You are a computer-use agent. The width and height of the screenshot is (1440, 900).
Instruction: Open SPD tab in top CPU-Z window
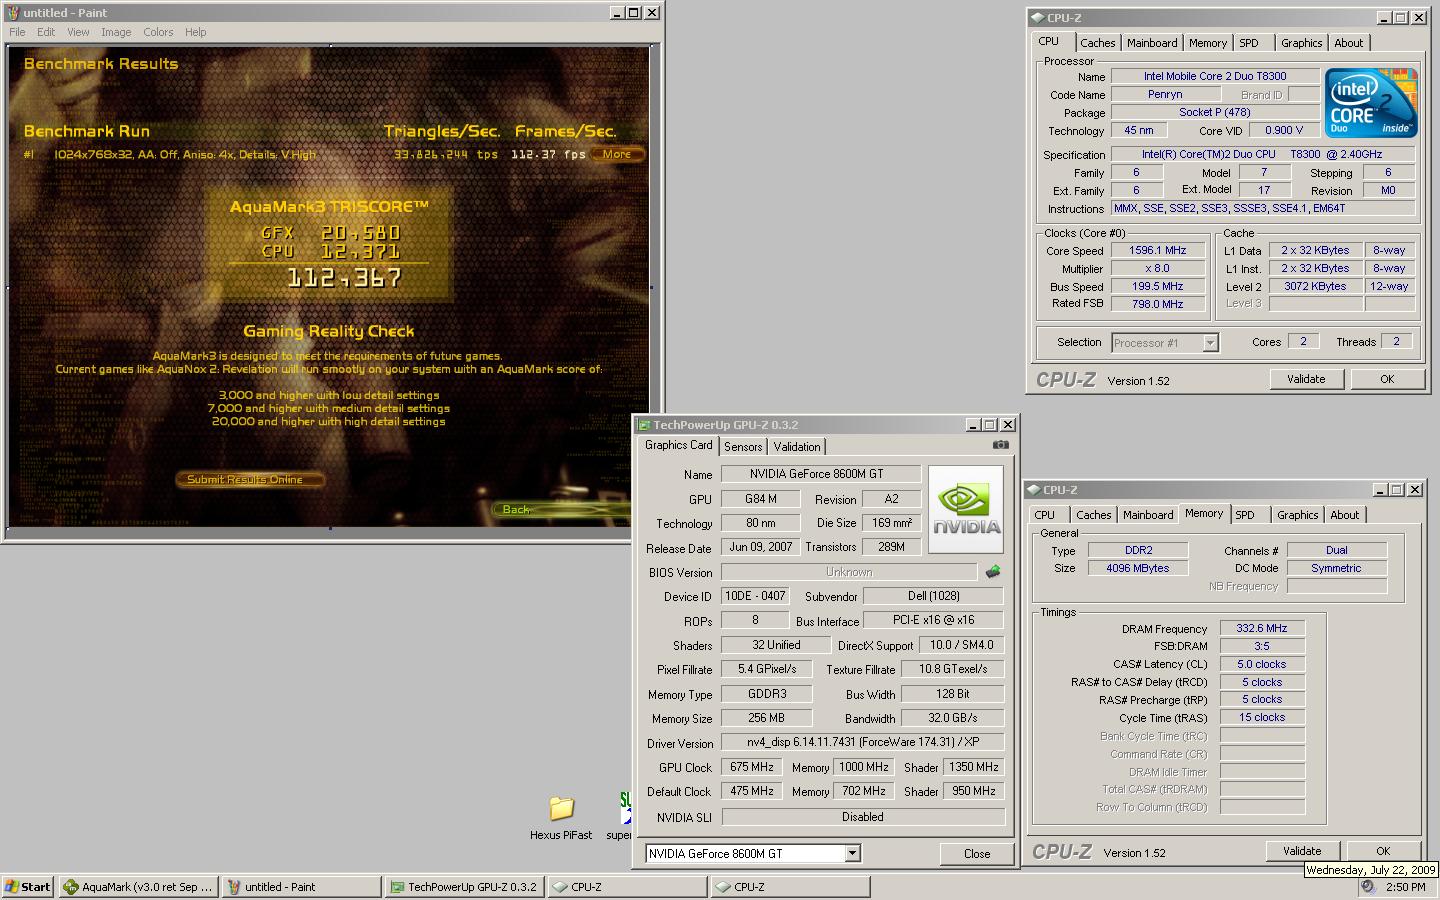tap(1249, 43)
